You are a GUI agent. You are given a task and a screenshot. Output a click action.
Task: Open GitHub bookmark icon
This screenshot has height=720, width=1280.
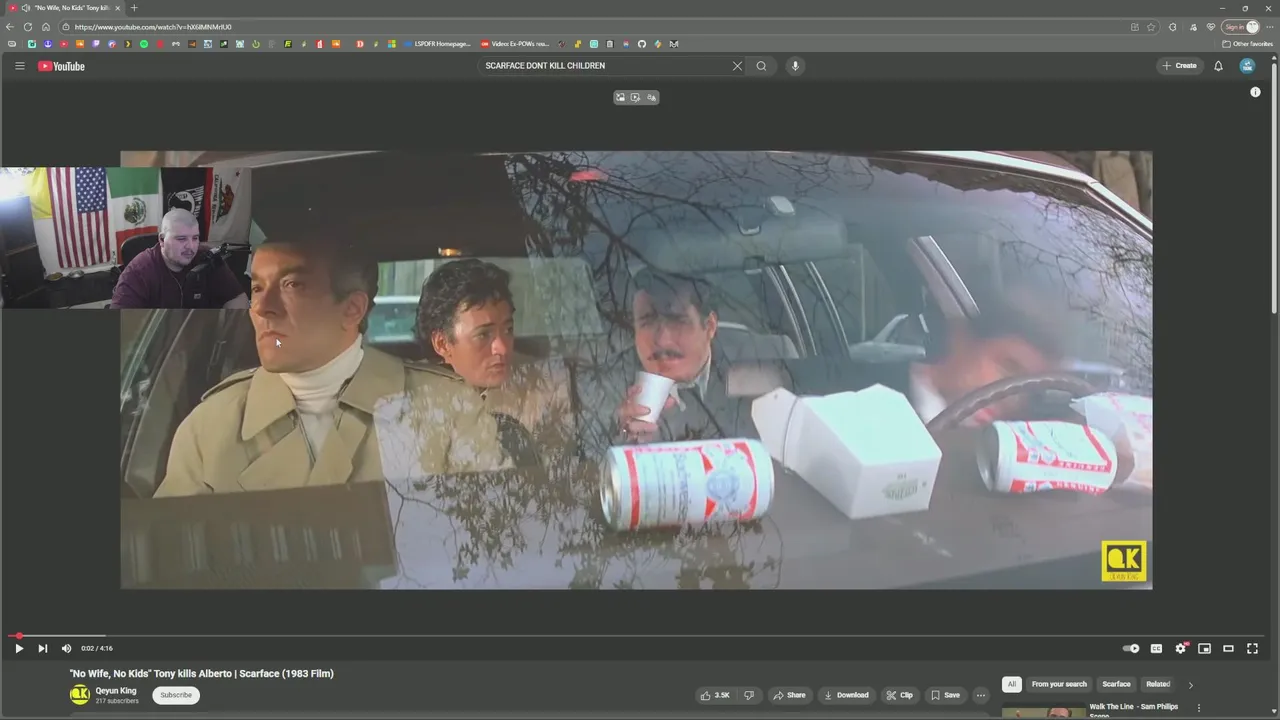coord(642,44)
